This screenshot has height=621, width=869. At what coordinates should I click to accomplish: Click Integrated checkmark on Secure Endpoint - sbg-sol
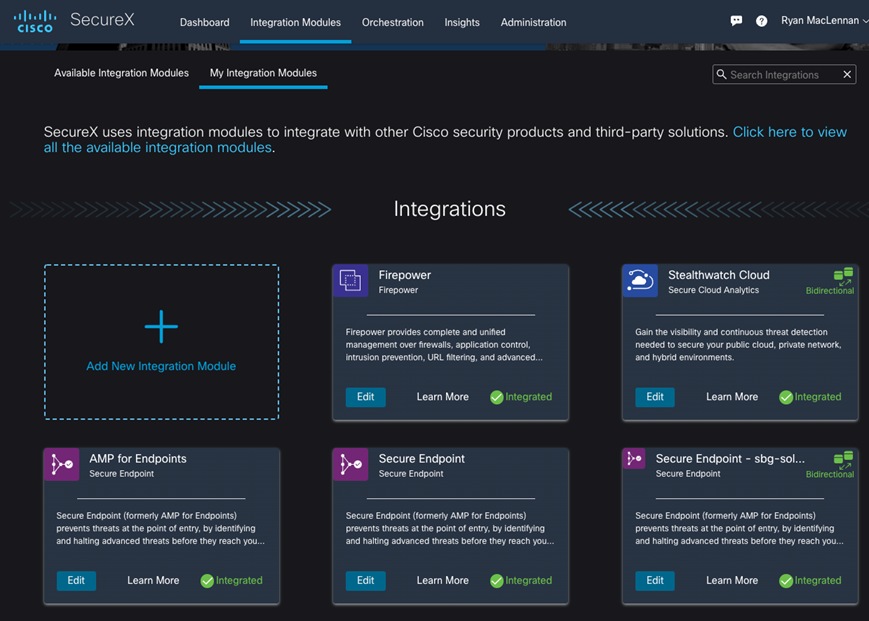[x=786, y=581]
